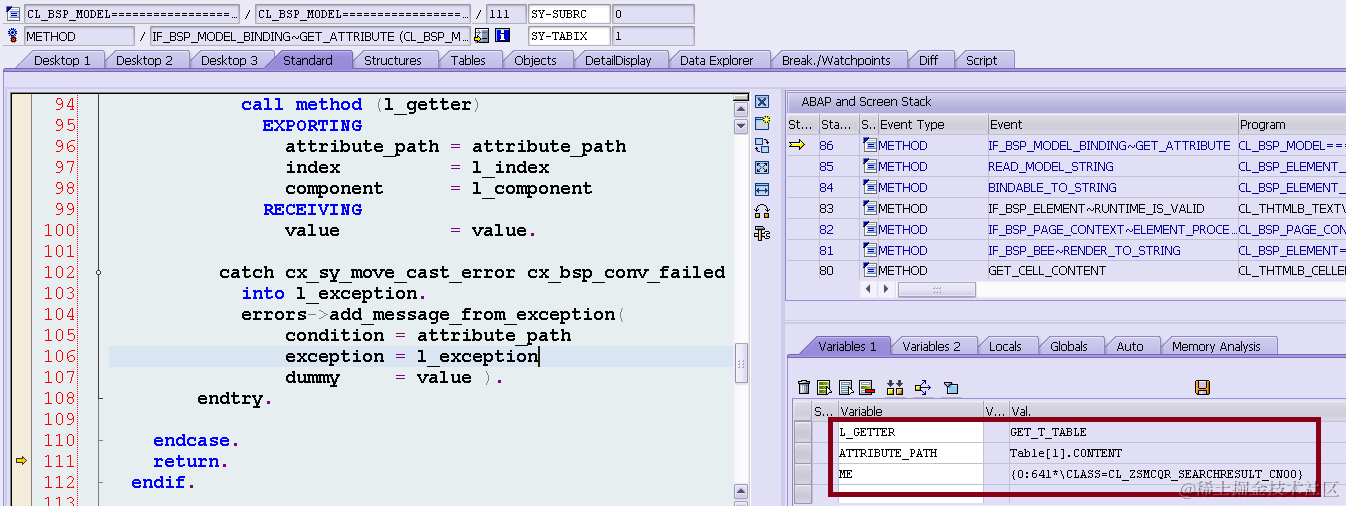Open the DetailDisplay tab
The height and width of the screenshot is (506, 1346).
618,60
